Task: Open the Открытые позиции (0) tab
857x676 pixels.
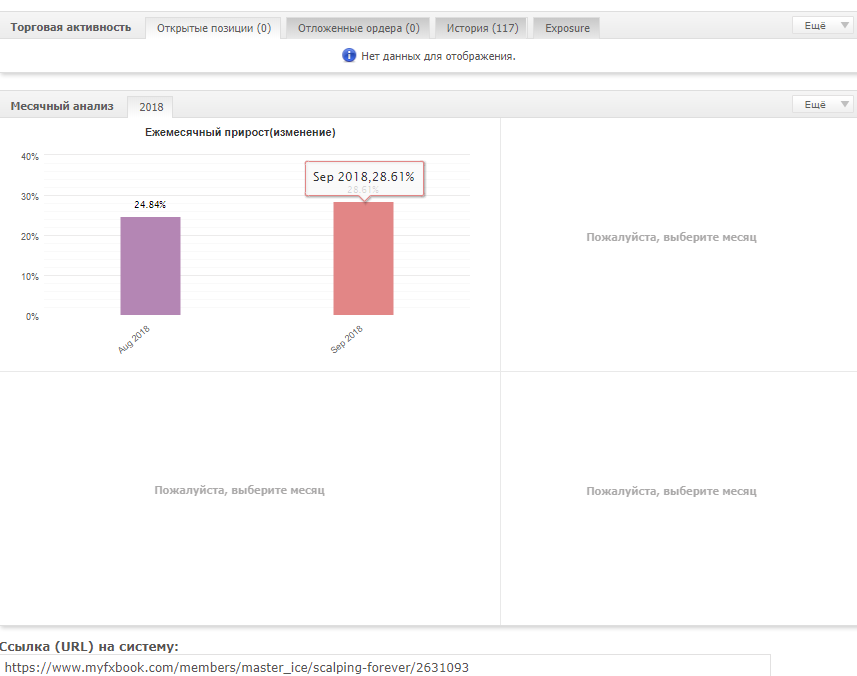Action: (213, 28)
